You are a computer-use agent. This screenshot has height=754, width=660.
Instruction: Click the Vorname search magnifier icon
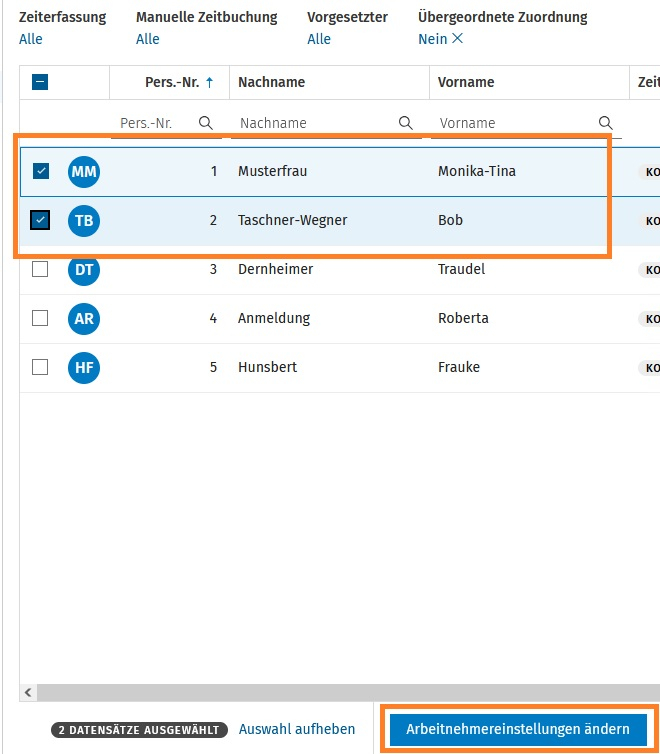pyautogui.click(x=606, y=123)
